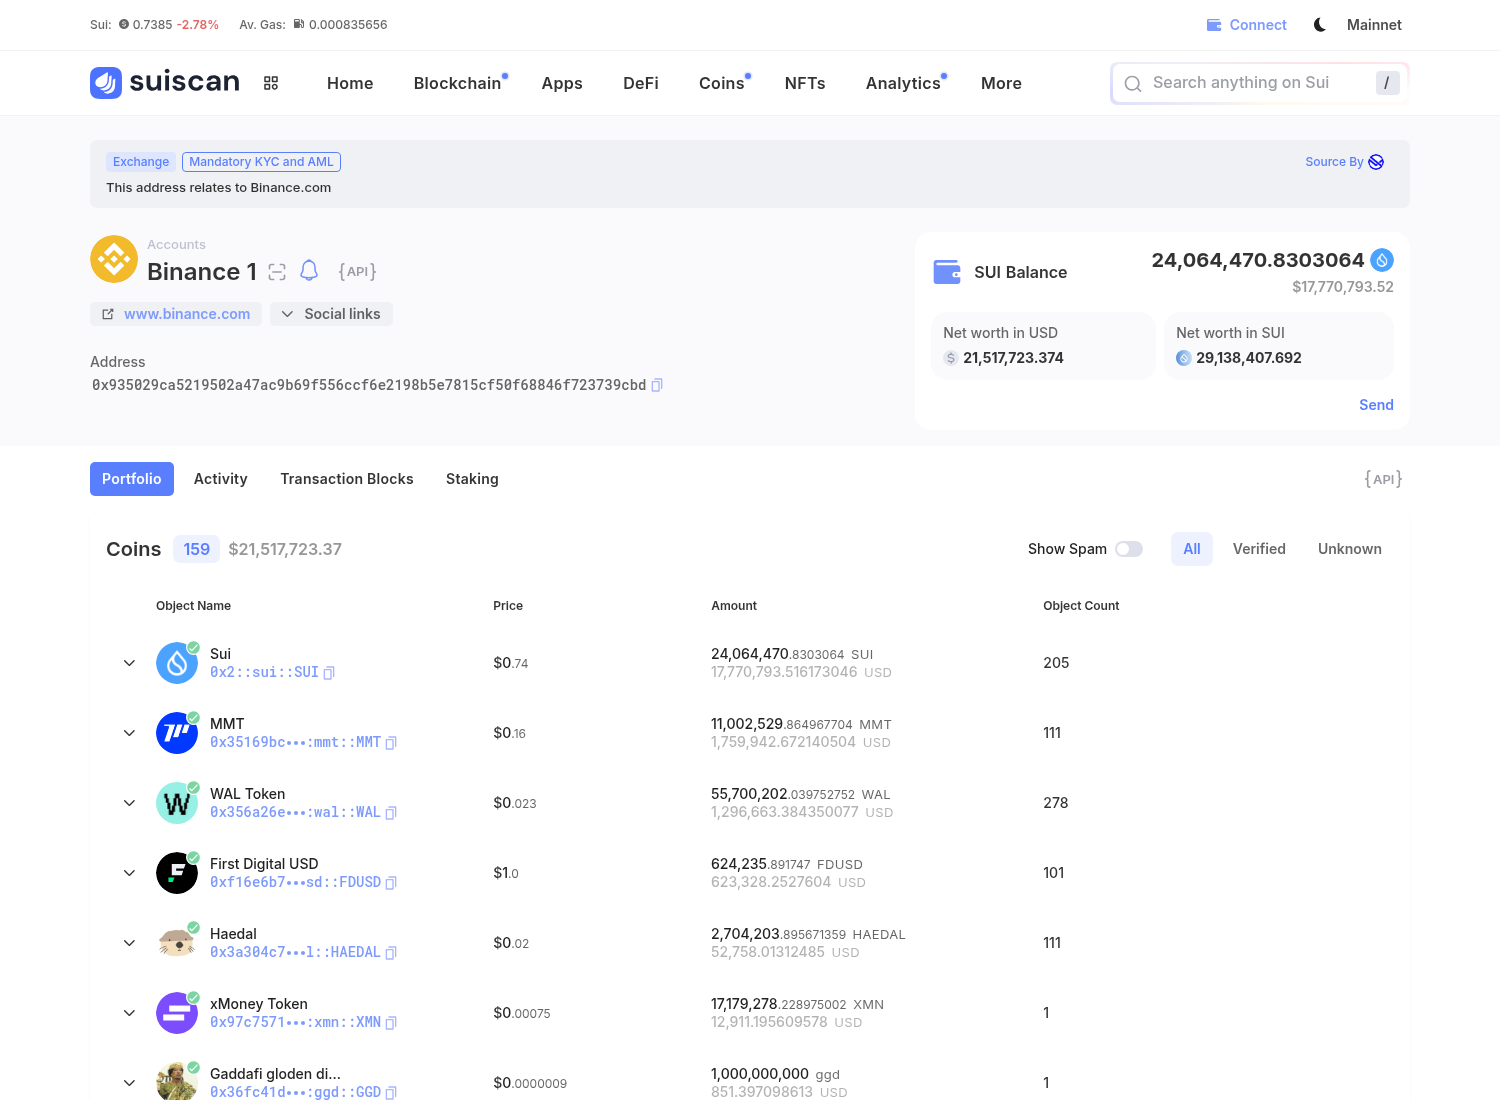The height and width of the screenshot is (1100, 1500).
Task: Click the Sui coin logo
Action: [x=177, y=663]
